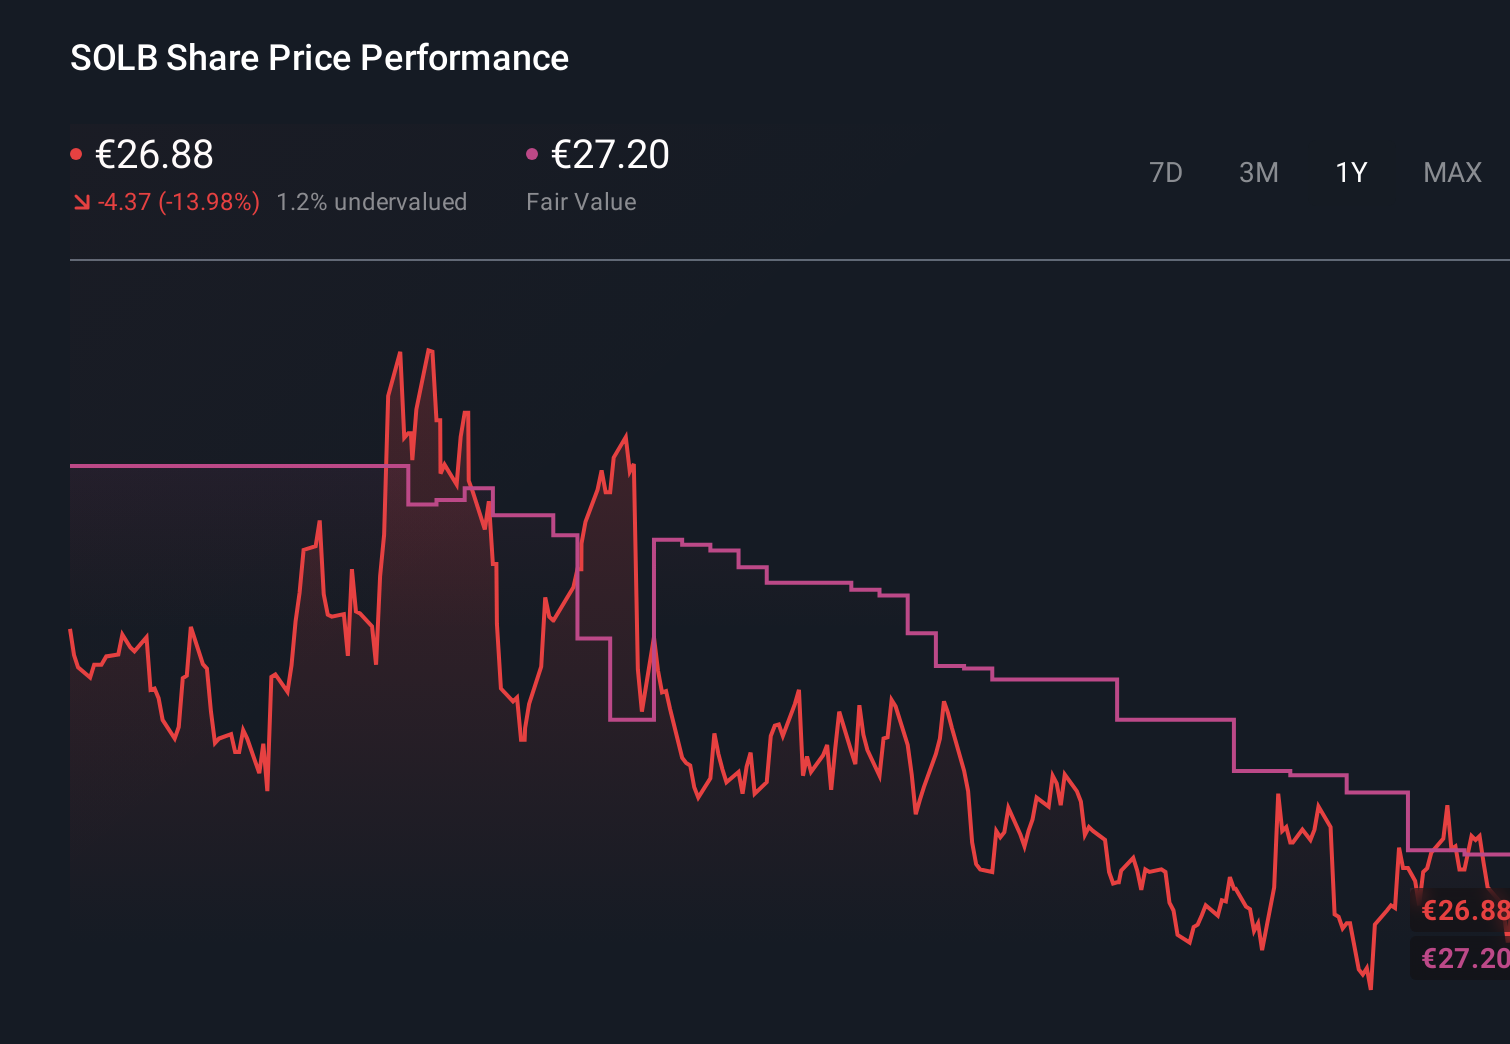Select the MAX time range
The width and height of the screenshot is (1510, 1044).
click(x=1451, y=172)
